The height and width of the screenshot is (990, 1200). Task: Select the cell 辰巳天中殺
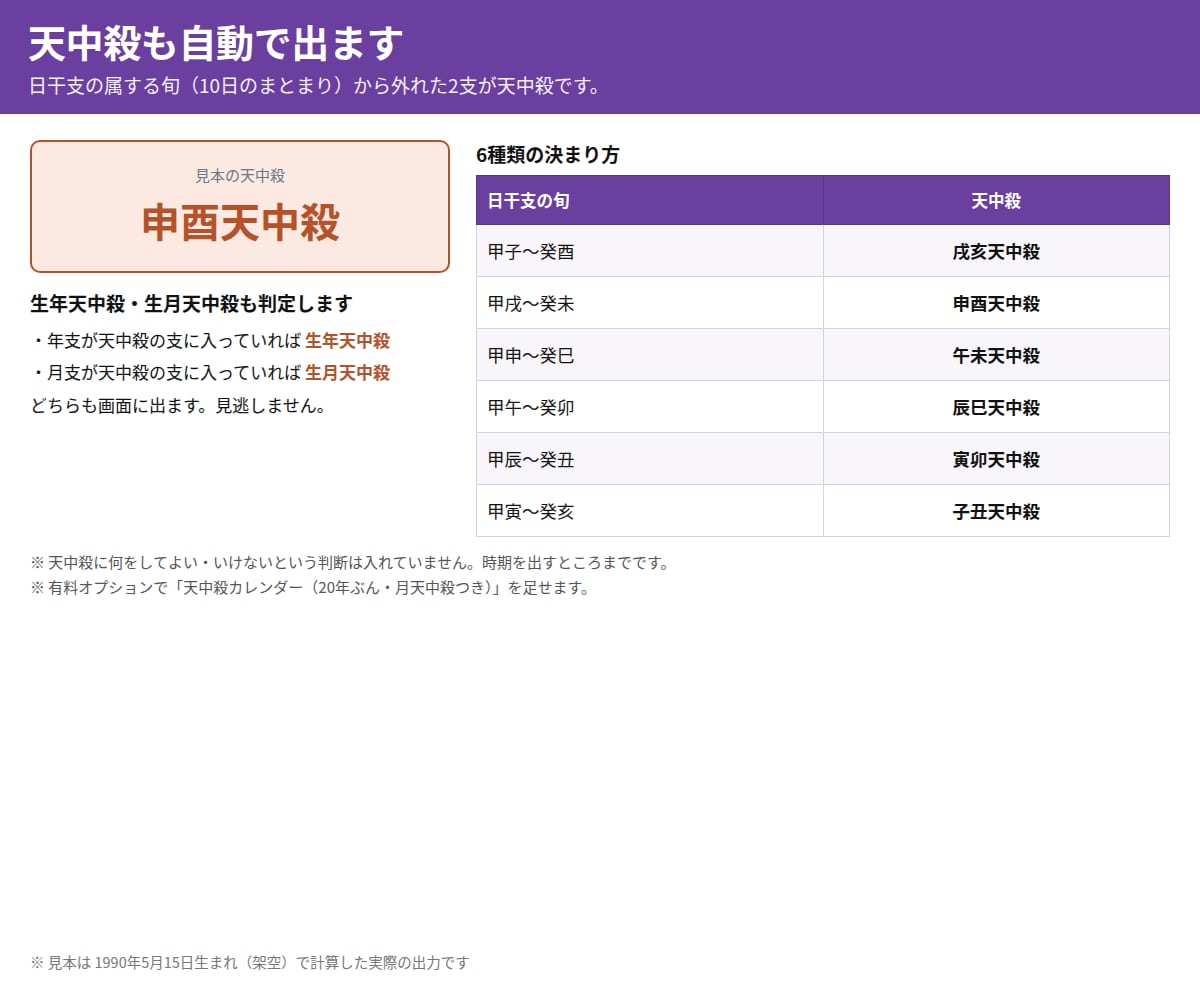(x=996, y=408)
